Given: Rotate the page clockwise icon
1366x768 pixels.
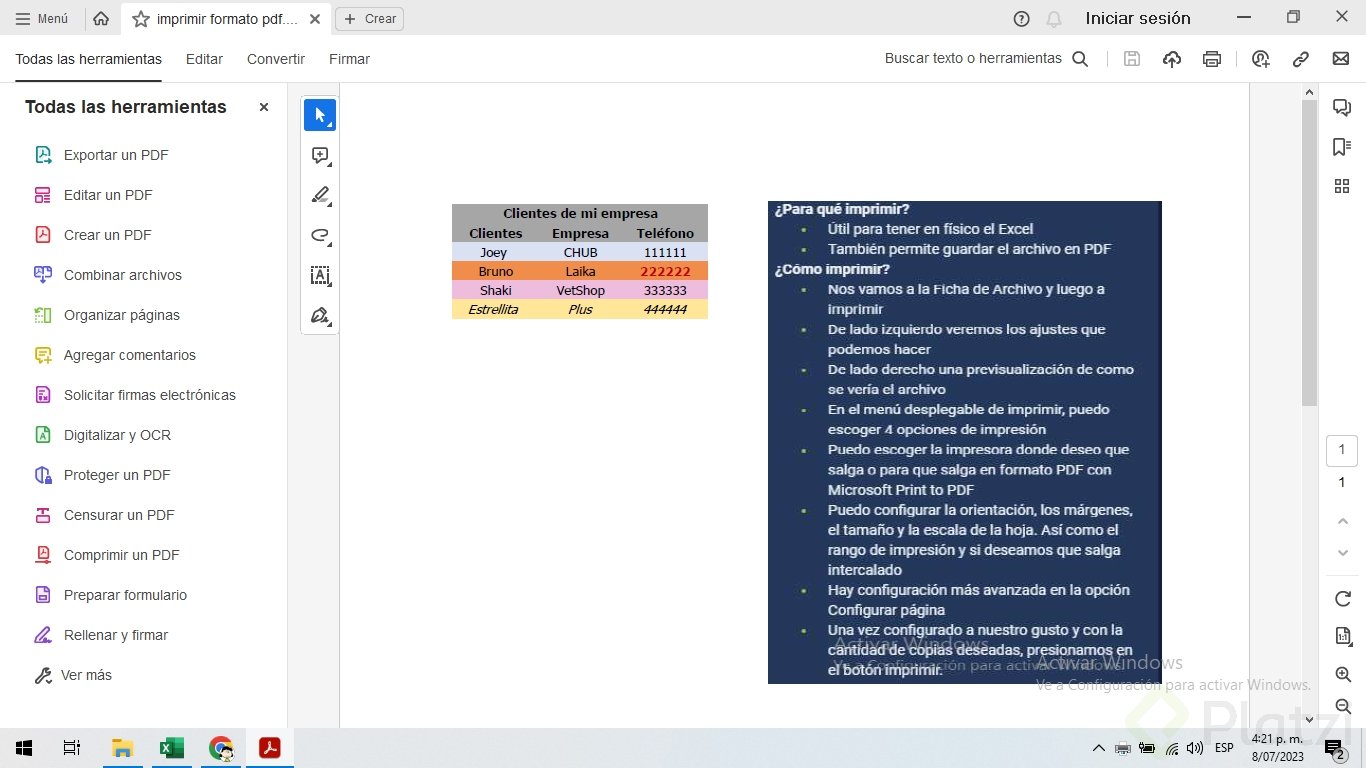Looking at the screenshot, I should (x=1343, y=598).
